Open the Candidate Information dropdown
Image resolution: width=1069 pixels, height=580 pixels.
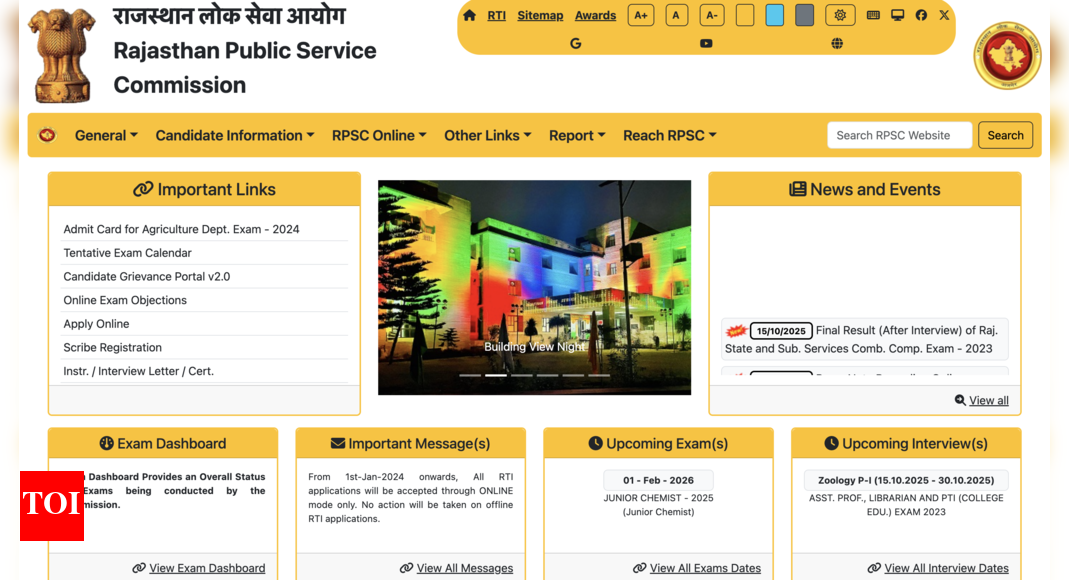(234, 135)
